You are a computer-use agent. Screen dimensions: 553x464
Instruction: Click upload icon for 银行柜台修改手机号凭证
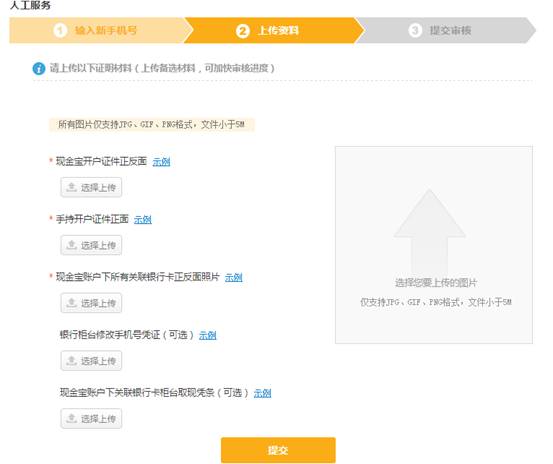(x=72, y=360)
